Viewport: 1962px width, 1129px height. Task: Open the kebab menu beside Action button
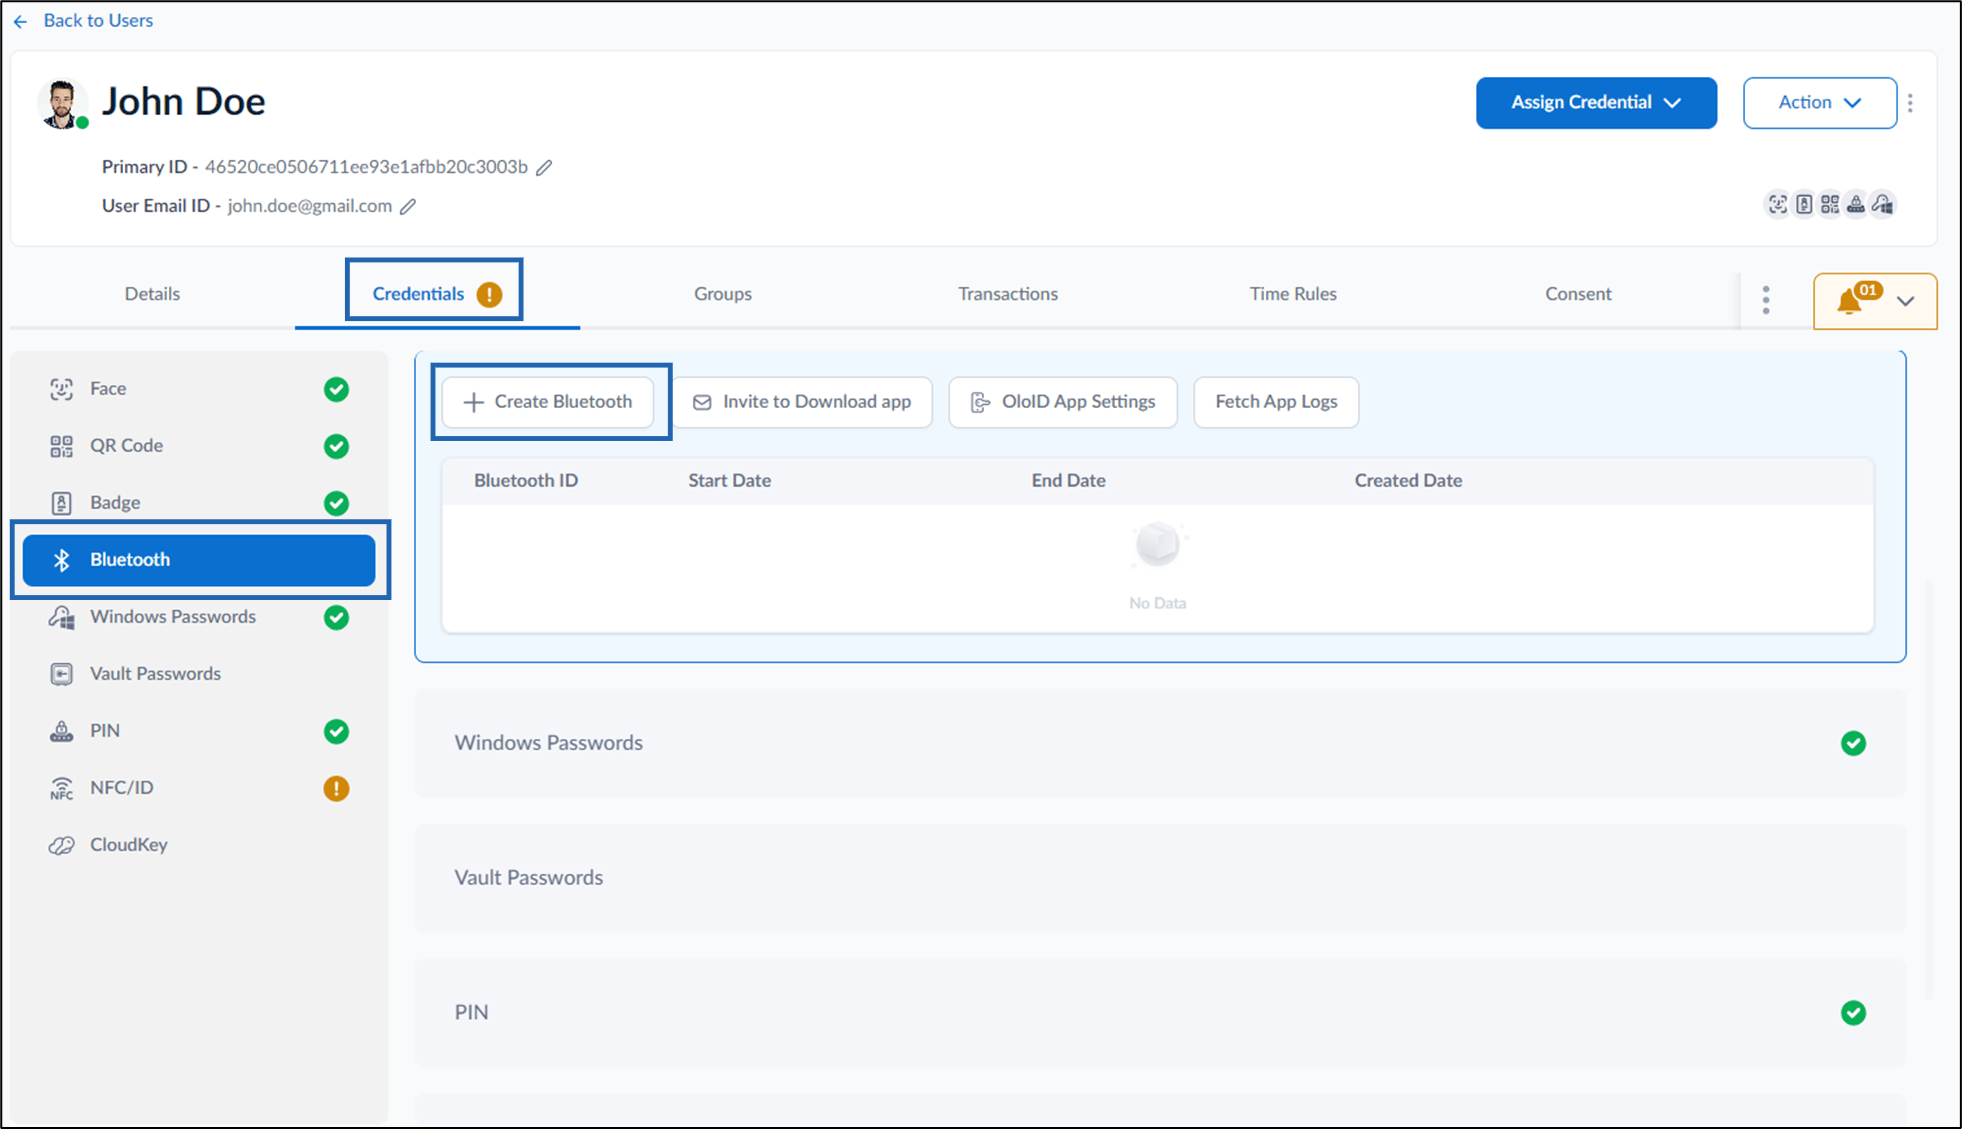[1910, 103]
